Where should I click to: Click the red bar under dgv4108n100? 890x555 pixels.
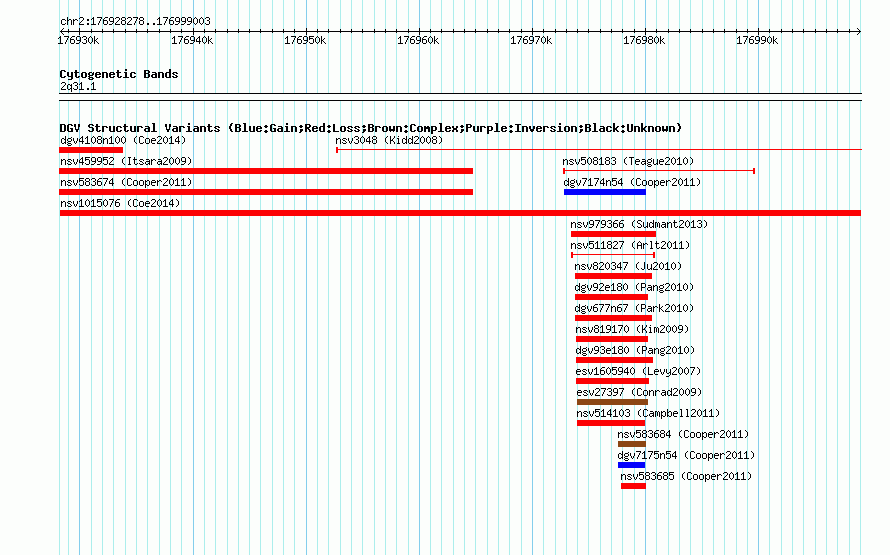[x=91, y=150]
